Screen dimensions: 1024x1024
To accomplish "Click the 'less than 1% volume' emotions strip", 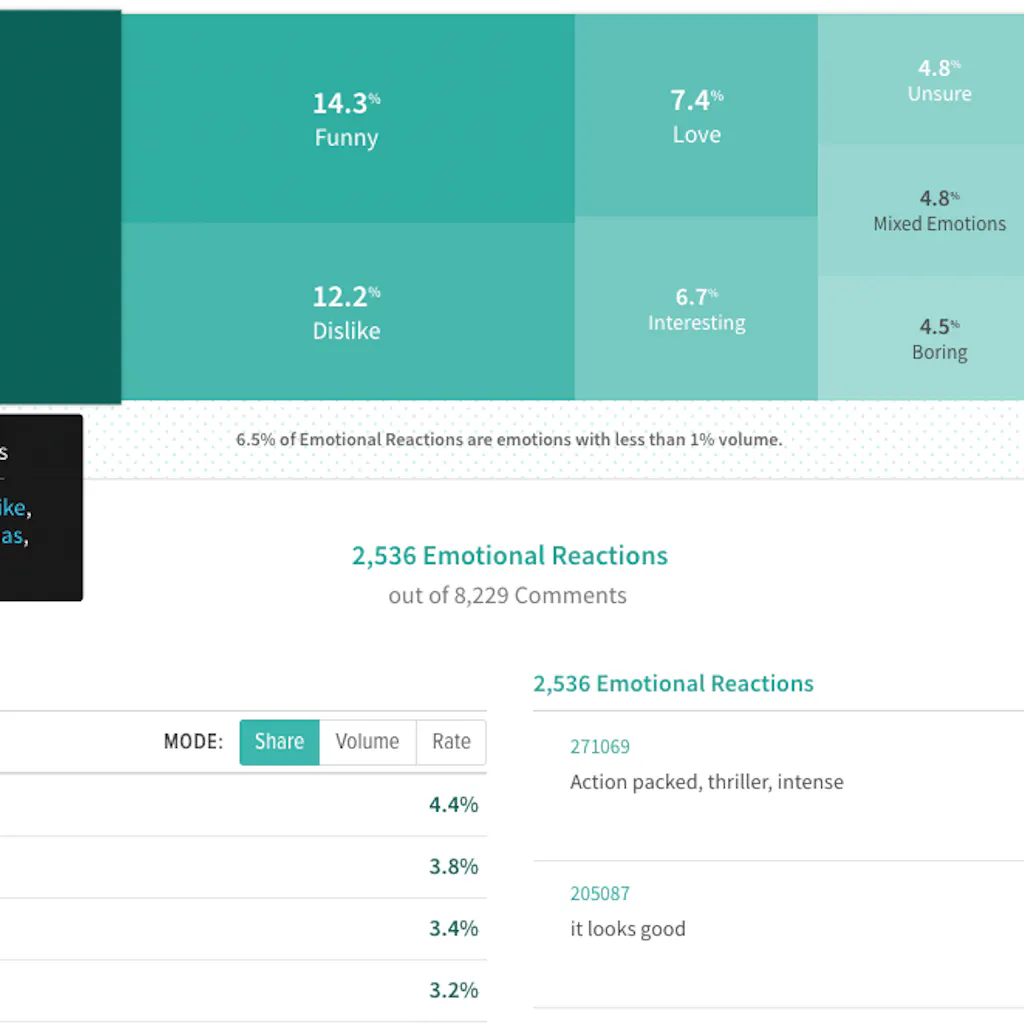I will click(509, 439).
